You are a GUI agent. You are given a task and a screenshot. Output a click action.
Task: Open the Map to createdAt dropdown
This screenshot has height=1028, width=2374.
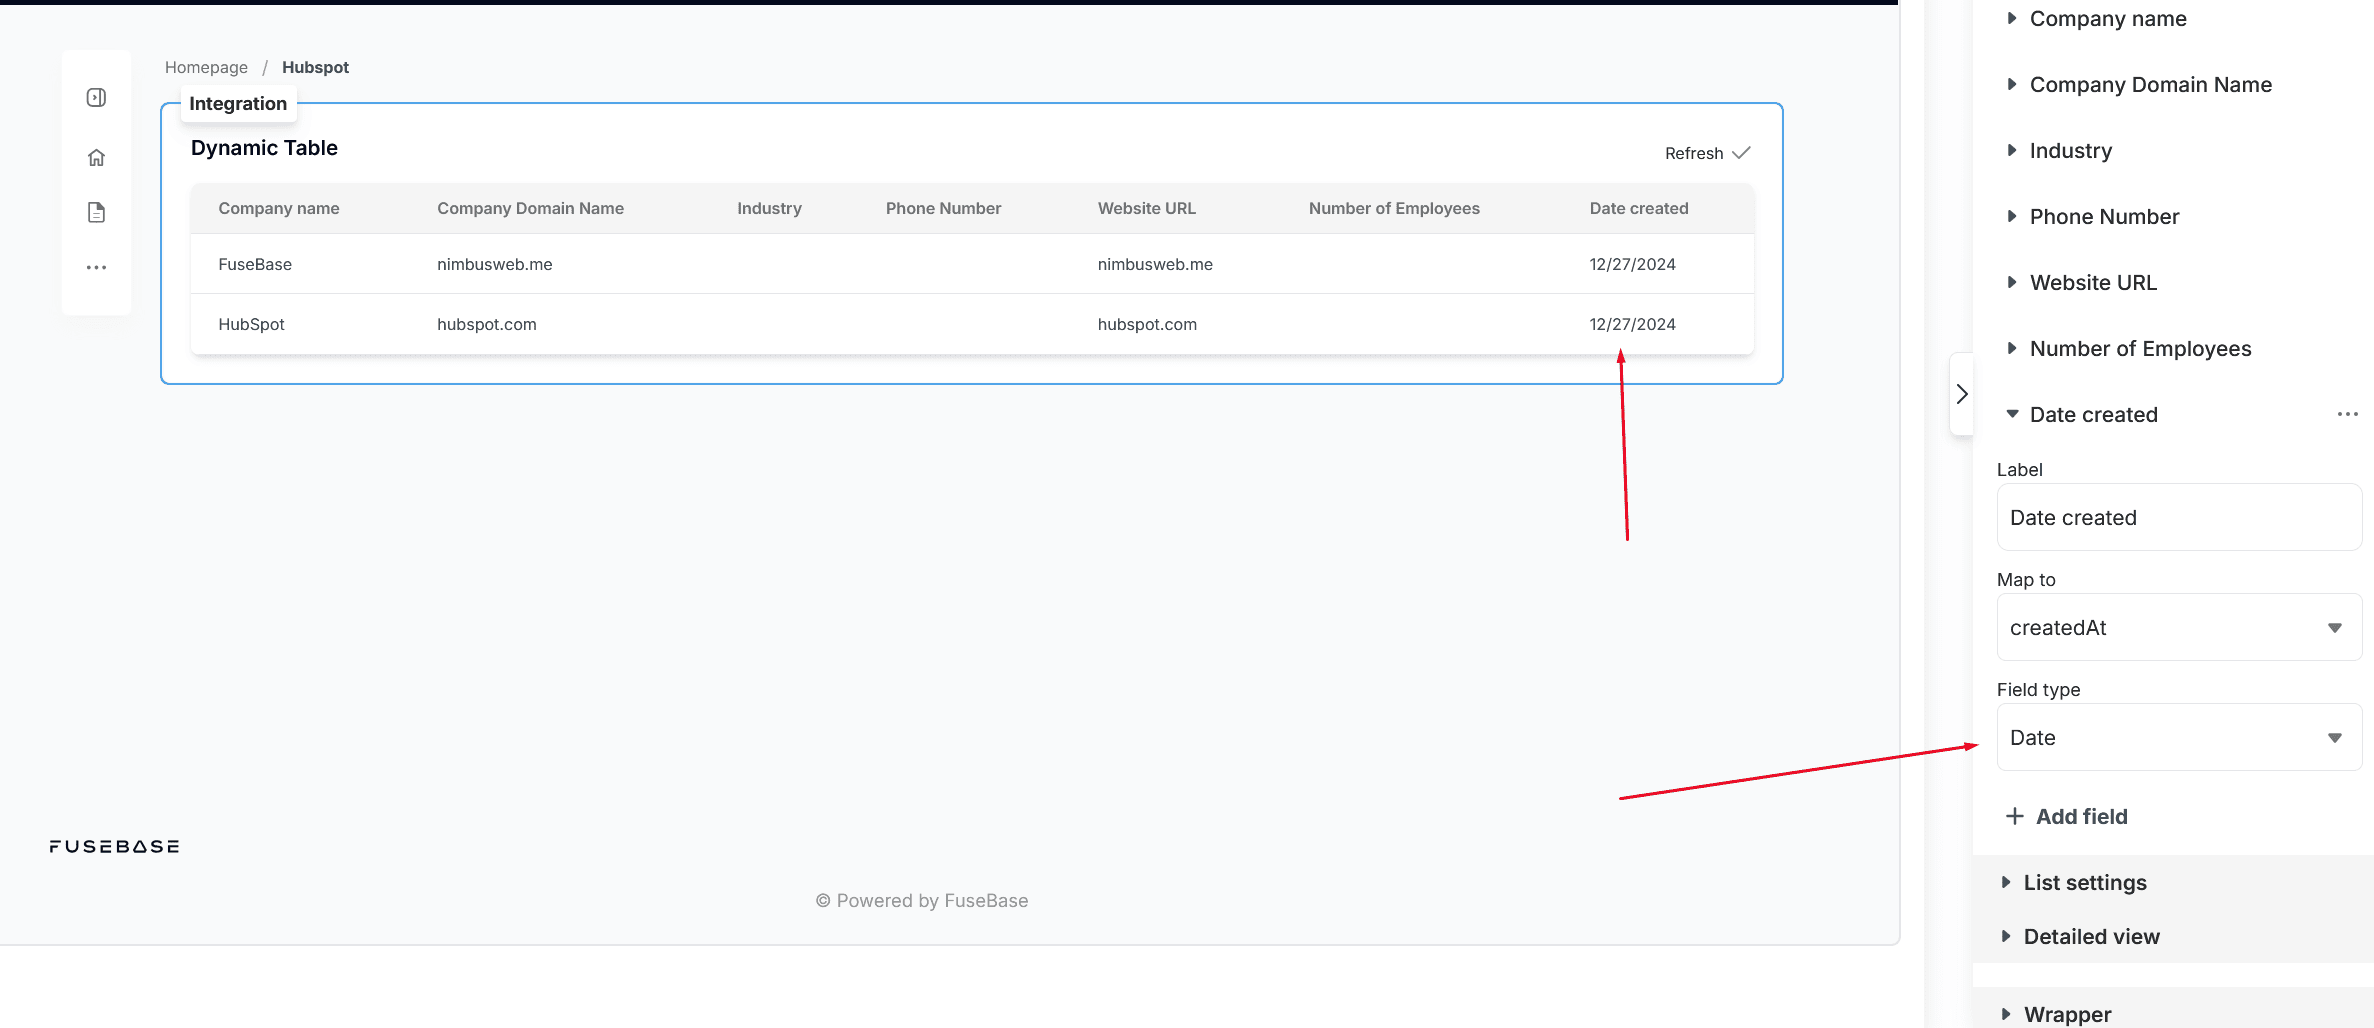tap(2179, 627)
